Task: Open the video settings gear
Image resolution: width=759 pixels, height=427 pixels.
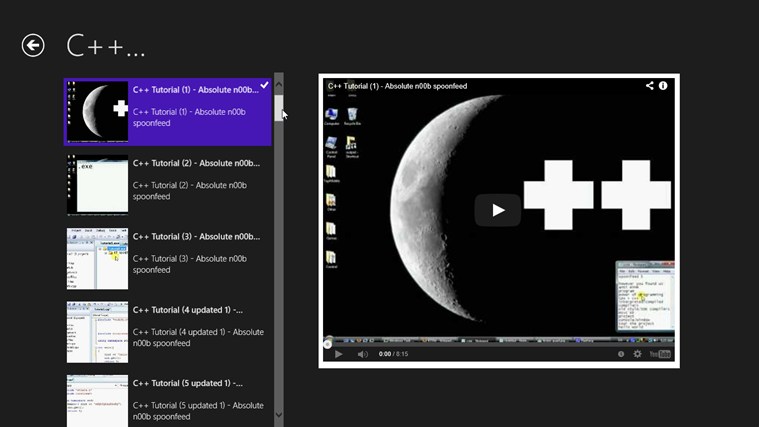Action: 638,354
